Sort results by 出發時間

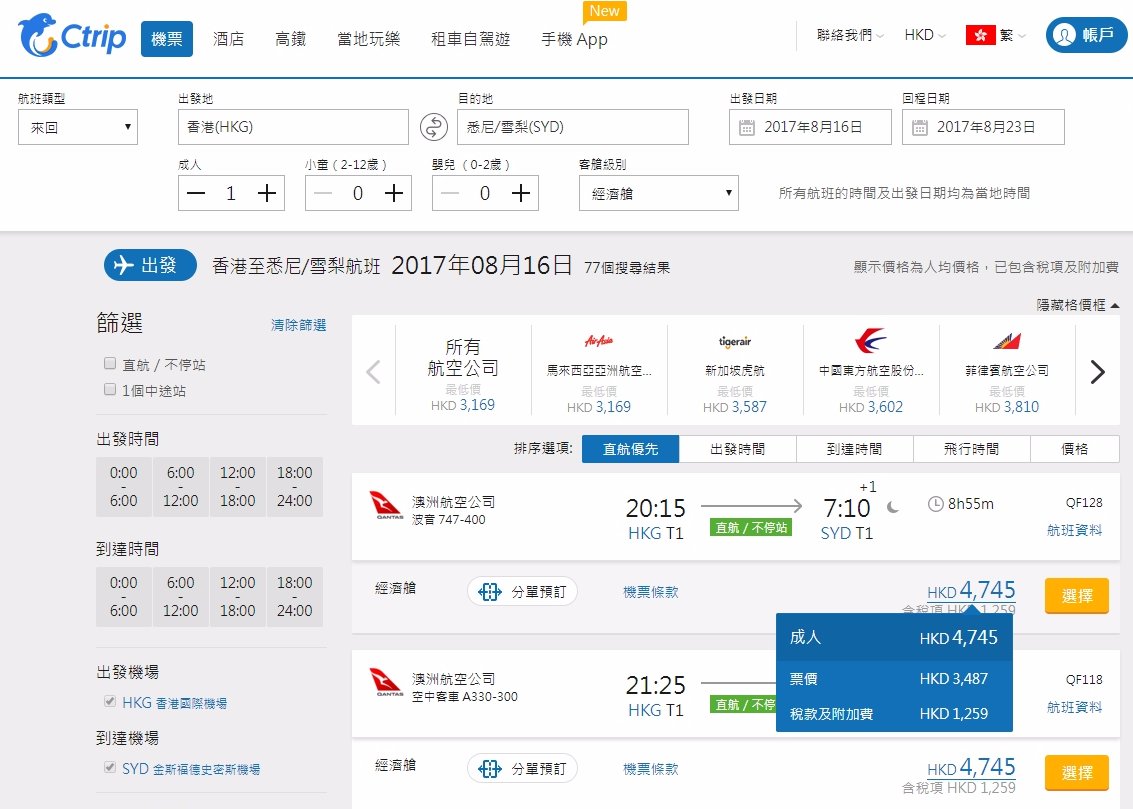738,449
